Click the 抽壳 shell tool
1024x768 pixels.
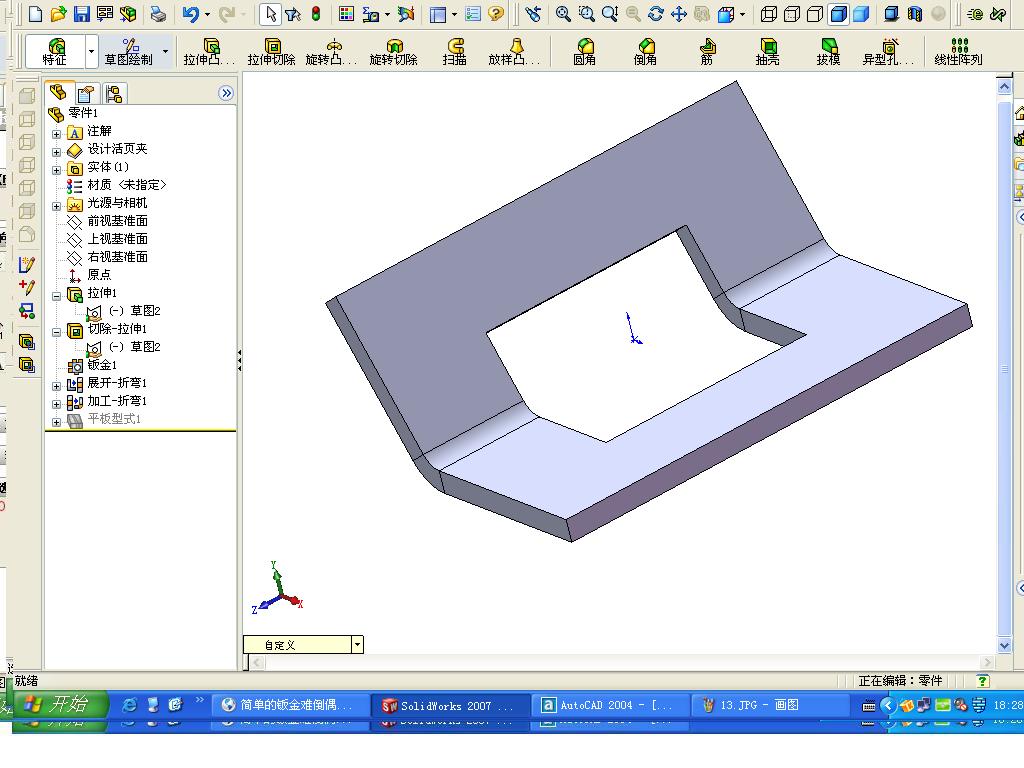(767, 52)
